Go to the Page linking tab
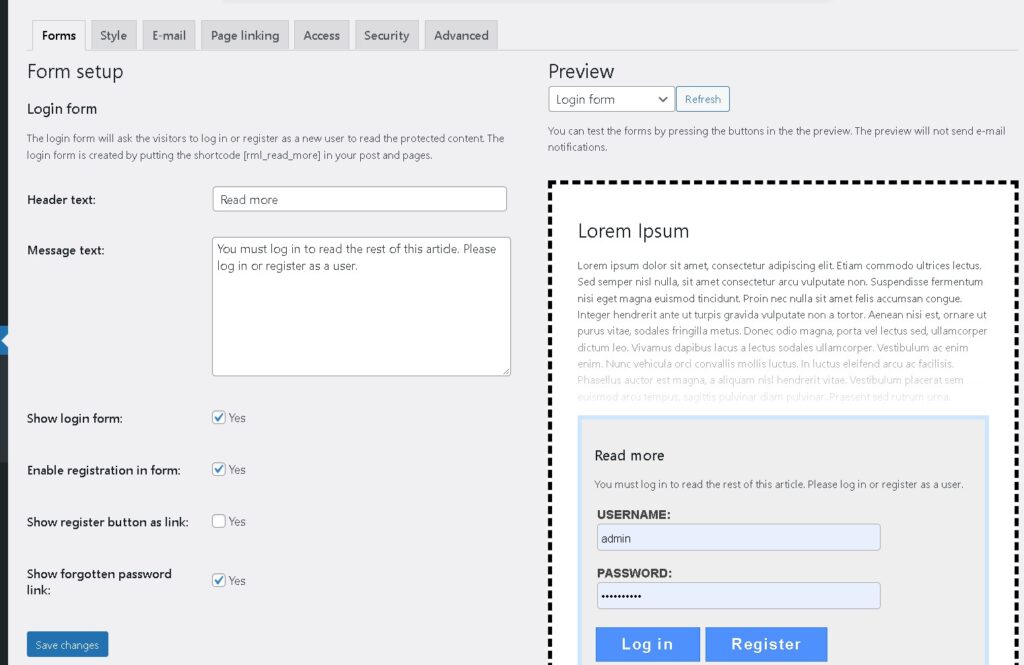 coord(245,35)
